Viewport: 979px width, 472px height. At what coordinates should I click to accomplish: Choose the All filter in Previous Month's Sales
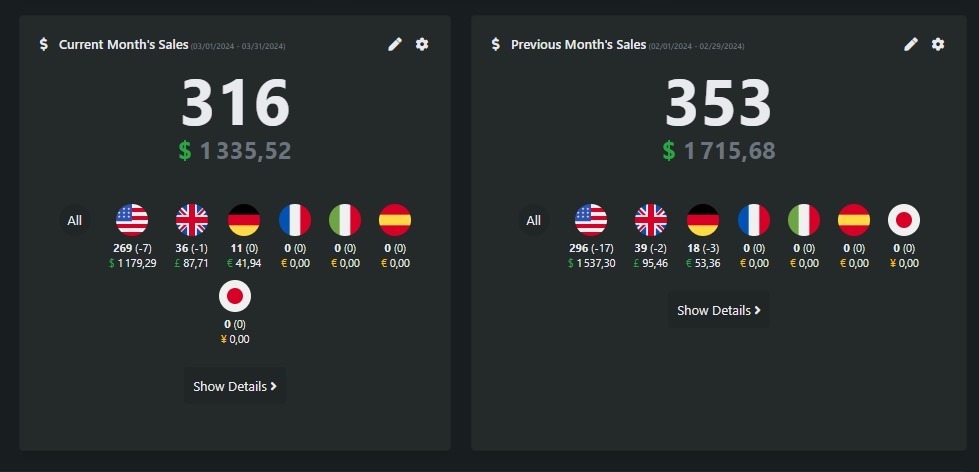click(533, 220)
